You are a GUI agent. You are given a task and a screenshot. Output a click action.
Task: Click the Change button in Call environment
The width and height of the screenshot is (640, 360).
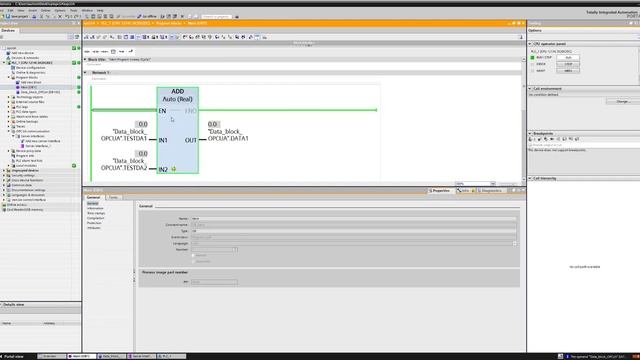pos(622,101)
